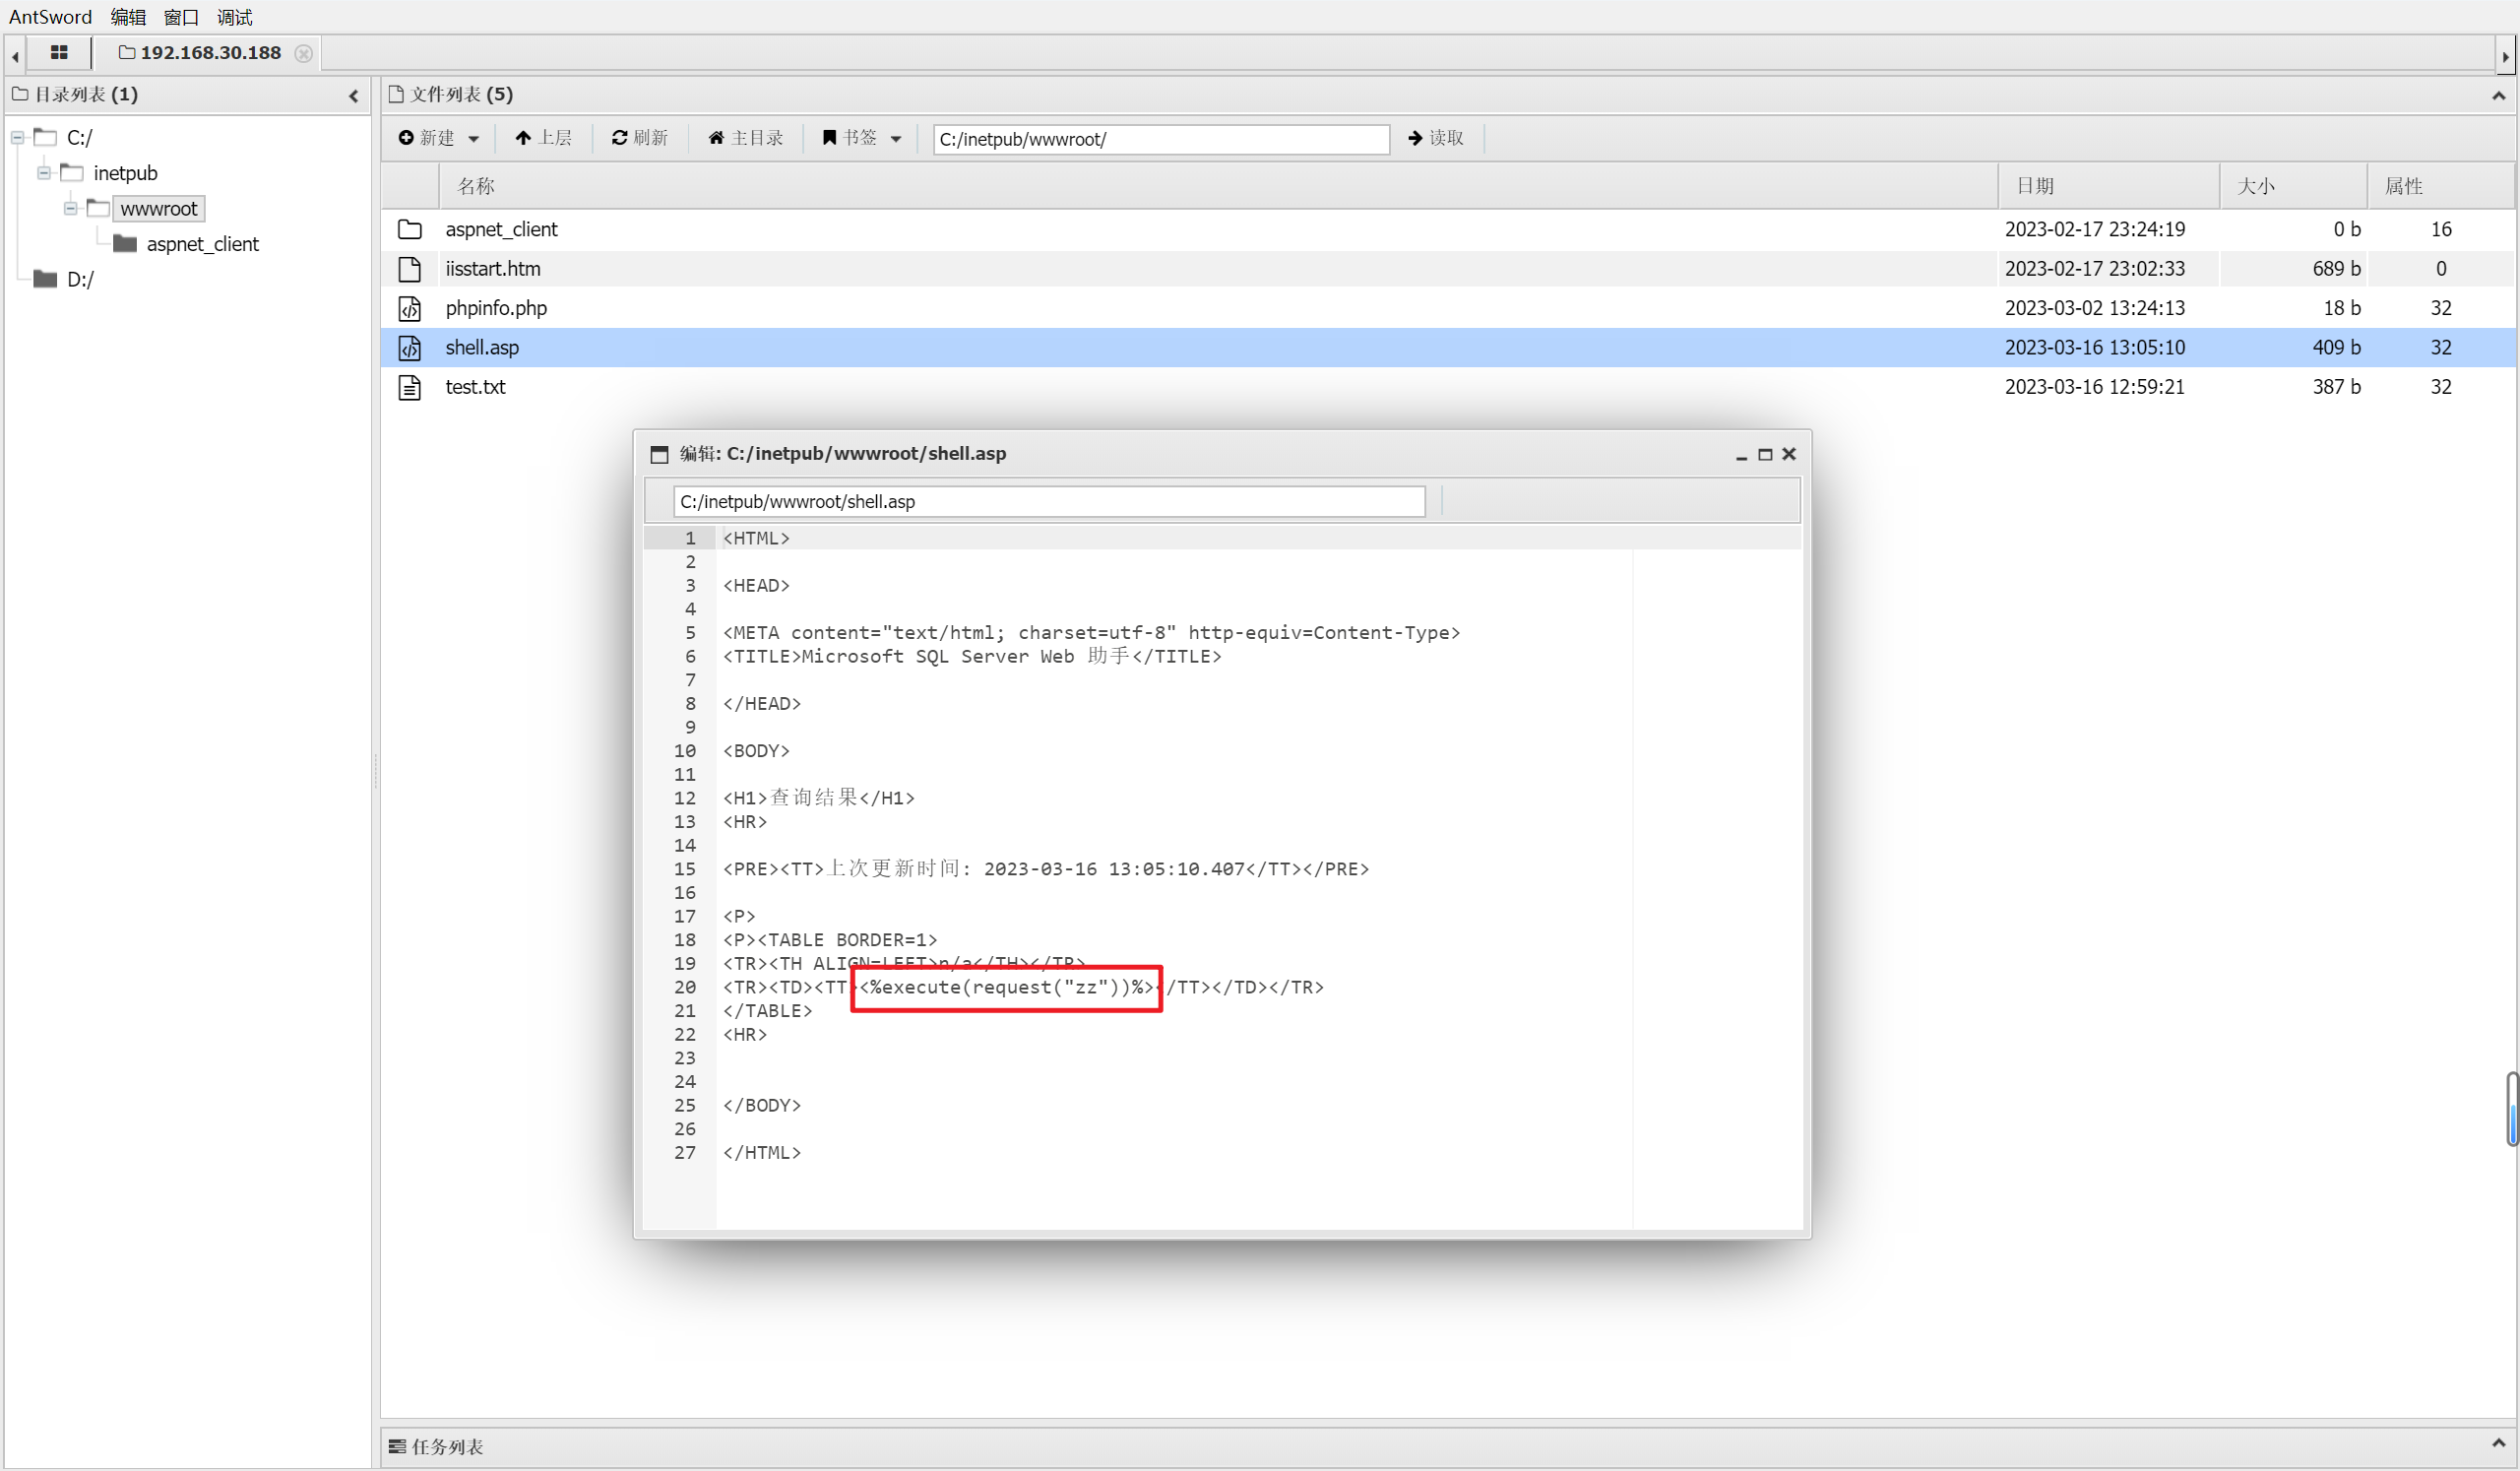Collapse the inetpub tree node
Image resolution: width=2520 pixels, height=1471 pixels.
44,173
